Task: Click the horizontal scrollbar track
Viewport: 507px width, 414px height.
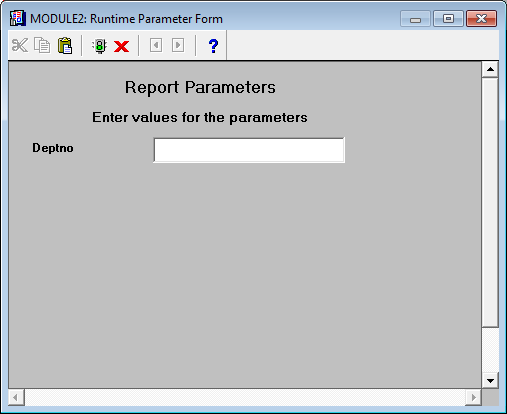Action: pyautogui.click(x=245, y=397)
